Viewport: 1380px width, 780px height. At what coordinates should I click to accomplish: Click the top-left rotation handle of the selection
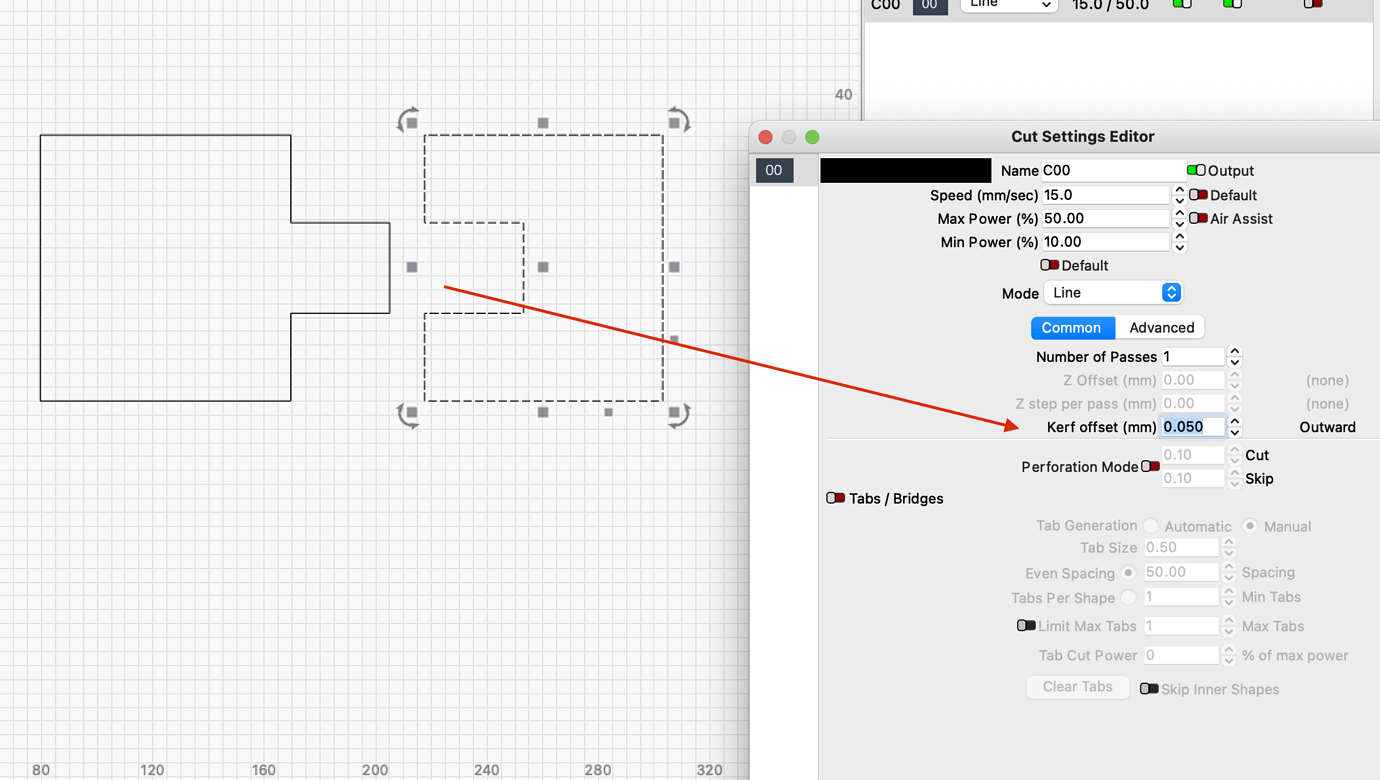pos(409,120)
